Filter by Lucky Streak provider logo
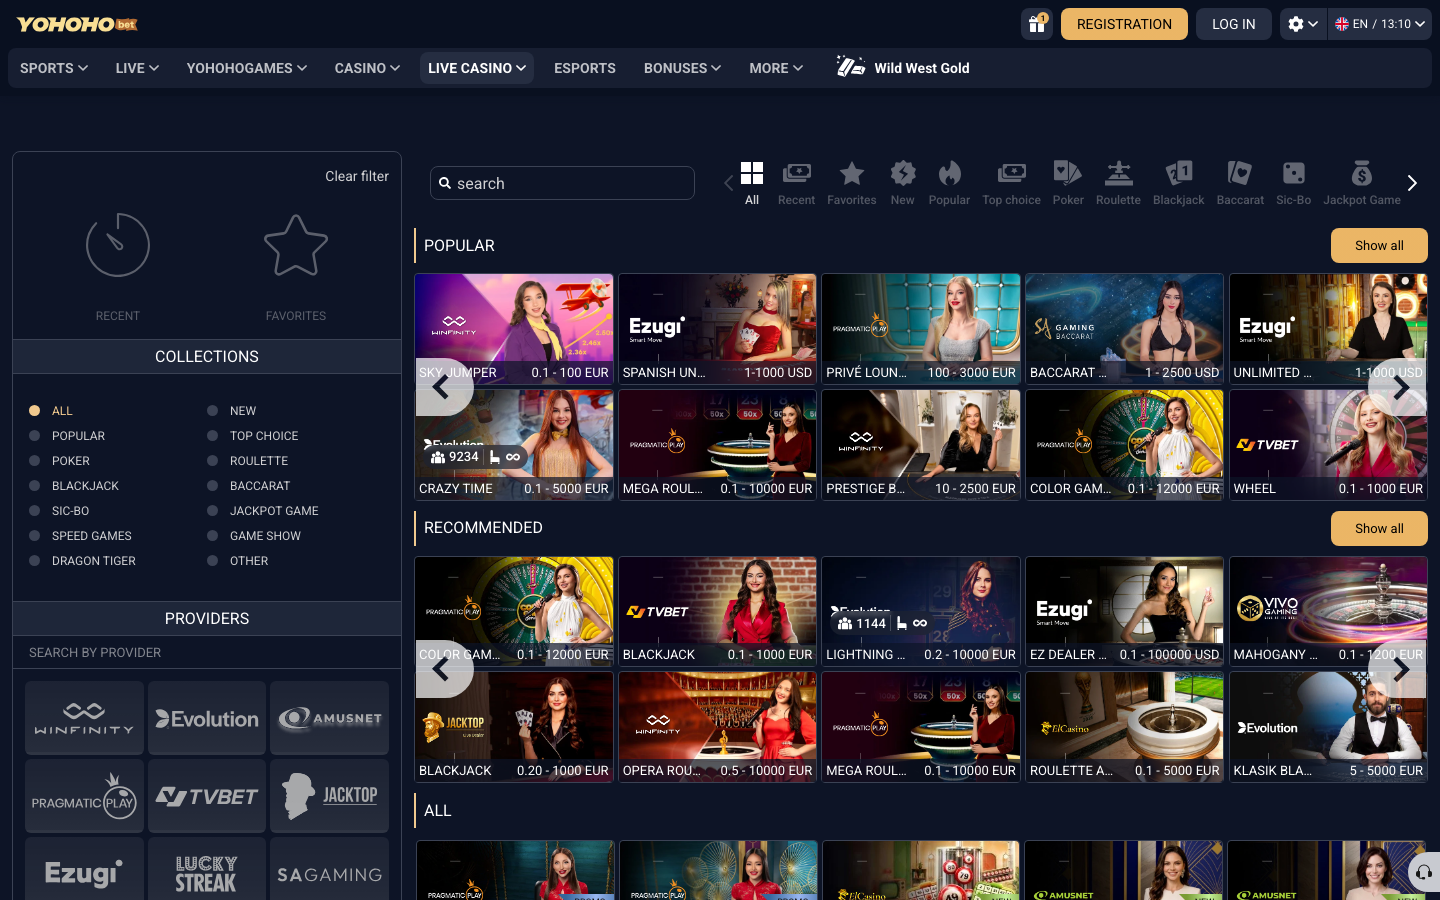 pyautogui.click(x=207, y=873)
